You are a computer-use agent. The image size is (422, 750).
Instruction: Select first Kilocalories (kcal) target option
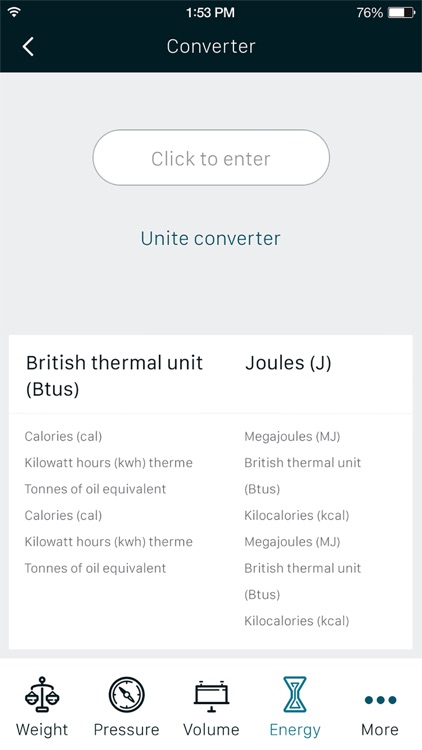point(297,515)
